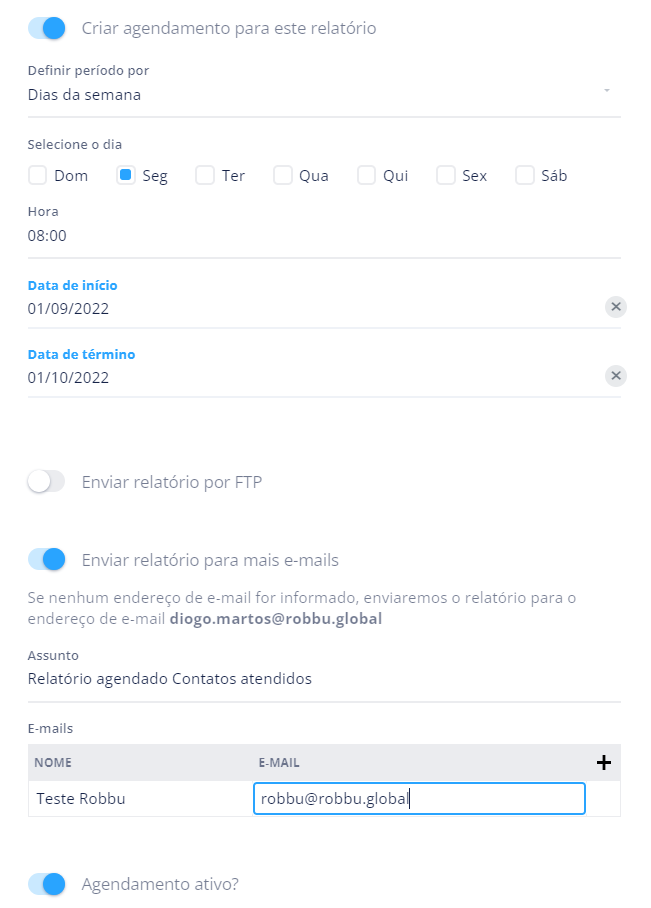
Task: Open the Definir período por dropdown
Action: click(x=320, y=96)
